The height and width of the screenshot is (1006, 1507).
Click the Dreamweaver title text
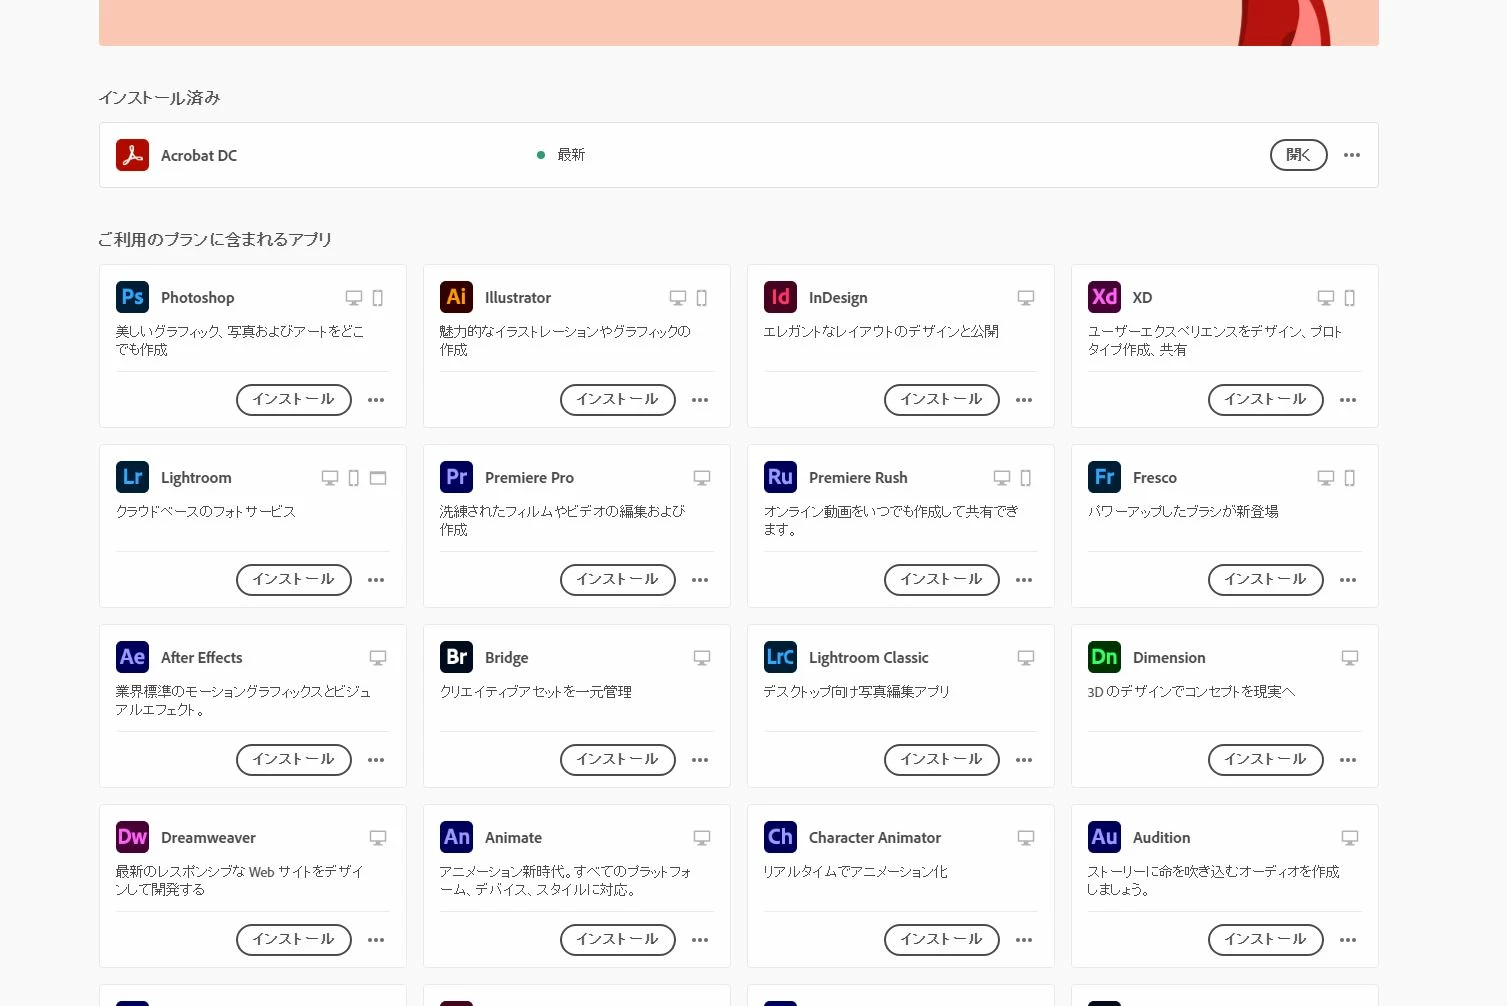tap(208, 837)
